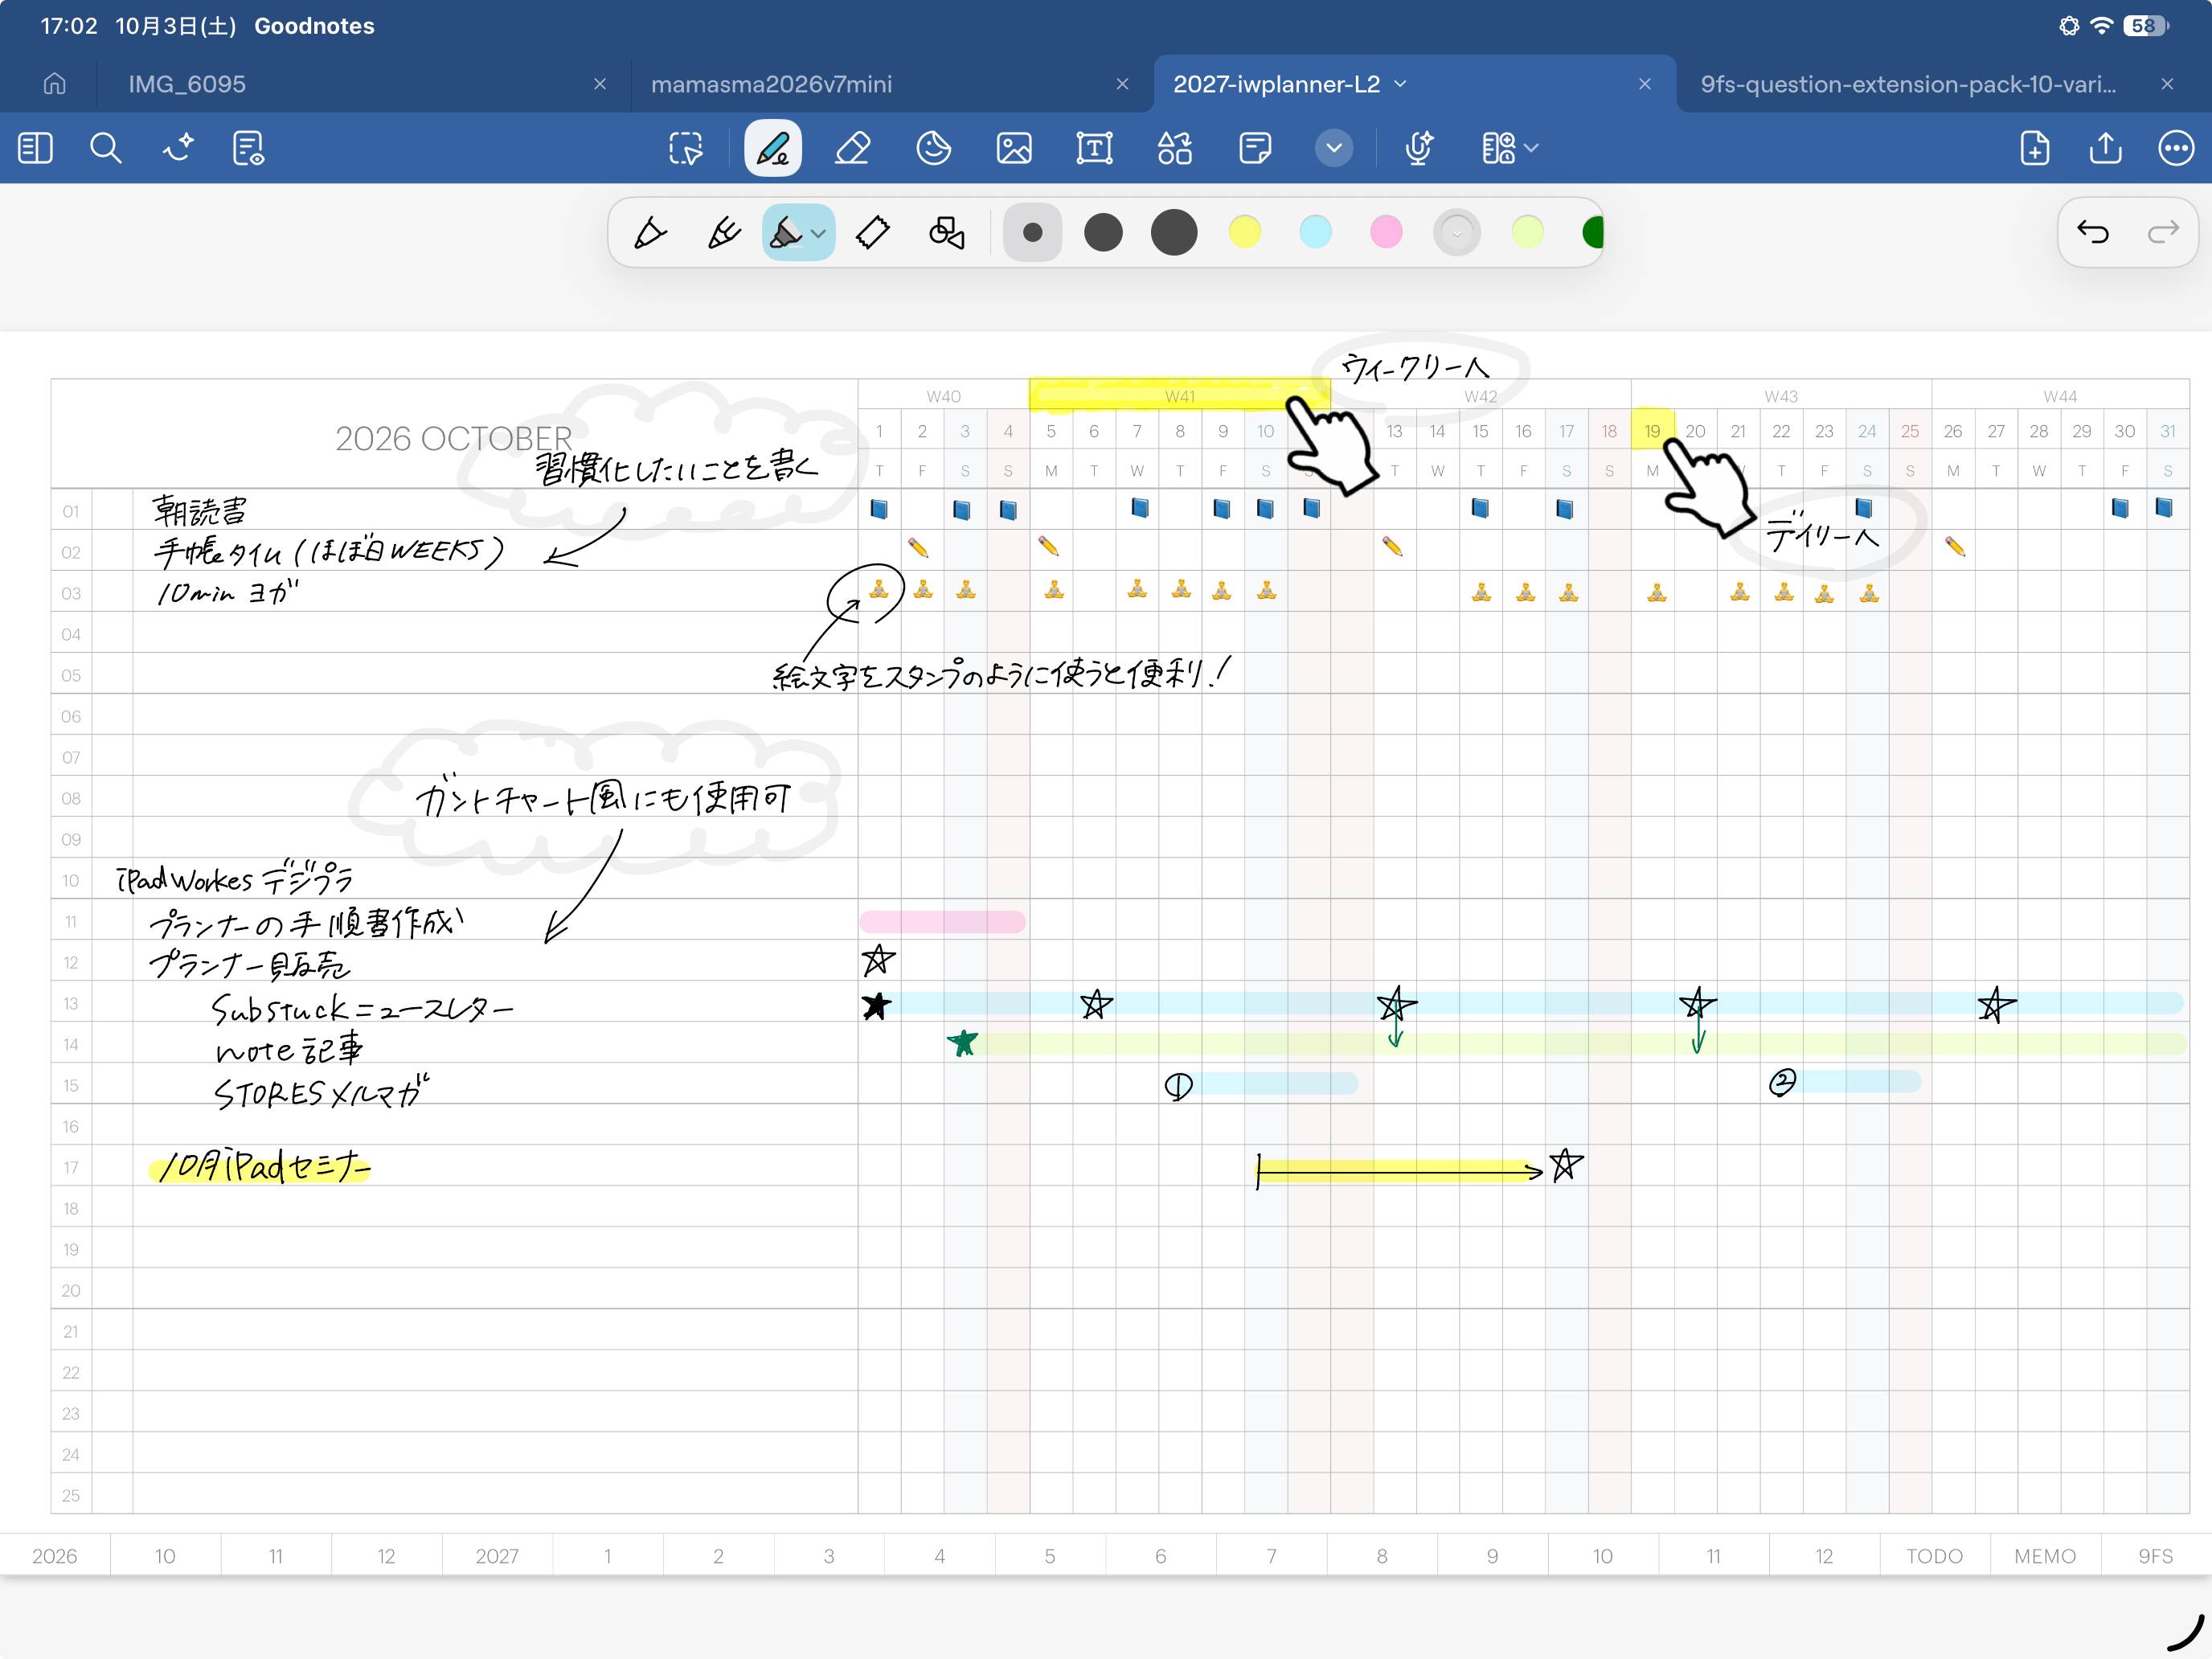Open the search magnifier
Image resolution: width=2212 pixels, height=1659 pixels.
pyautogui.click(x=105, y=148)
